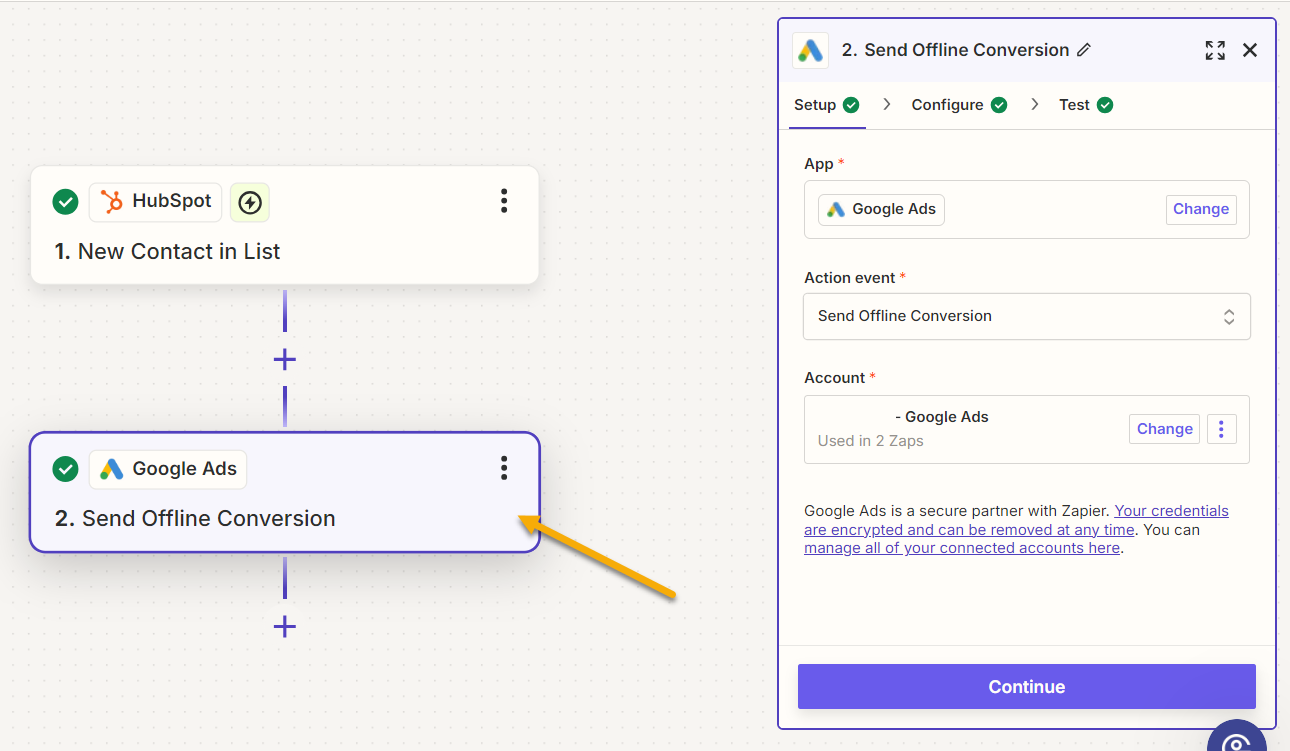
Task: Click the lightning bolt trigger icon on HubSpot step
Action: pos(250,203)
